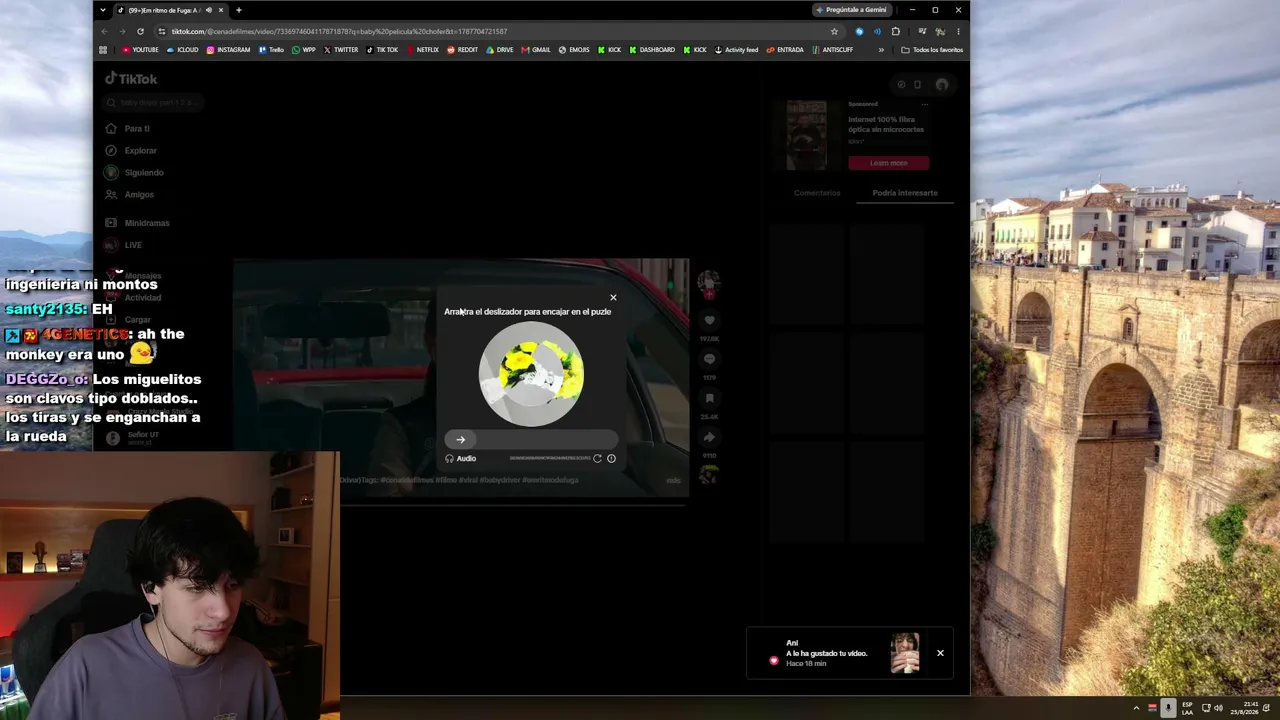This screenshot has width=1280, height=720.
Task: Open a new browser tab
Action: 238,10
